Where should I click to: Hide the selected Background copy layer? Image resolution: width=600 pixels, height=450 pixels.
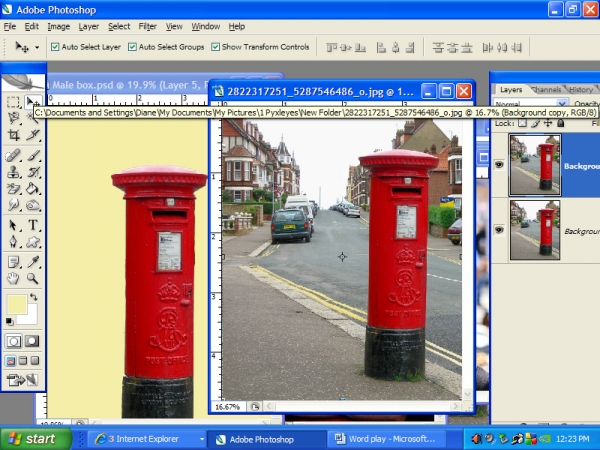tap(499, 165)
